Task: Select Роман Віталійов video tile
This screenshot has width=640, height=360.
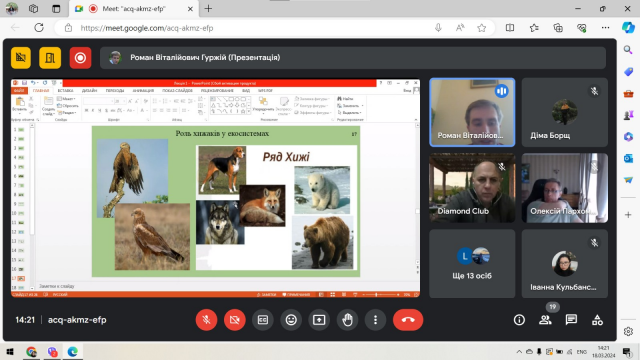Action: click(472, 112)
